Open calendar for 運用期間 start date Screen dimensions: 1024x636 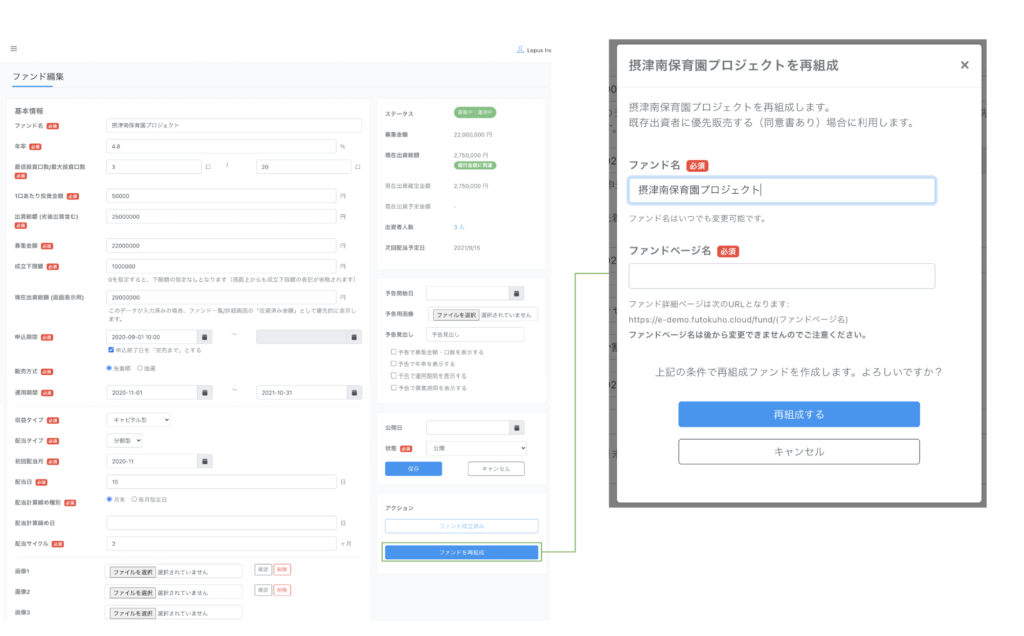point(205,392)
